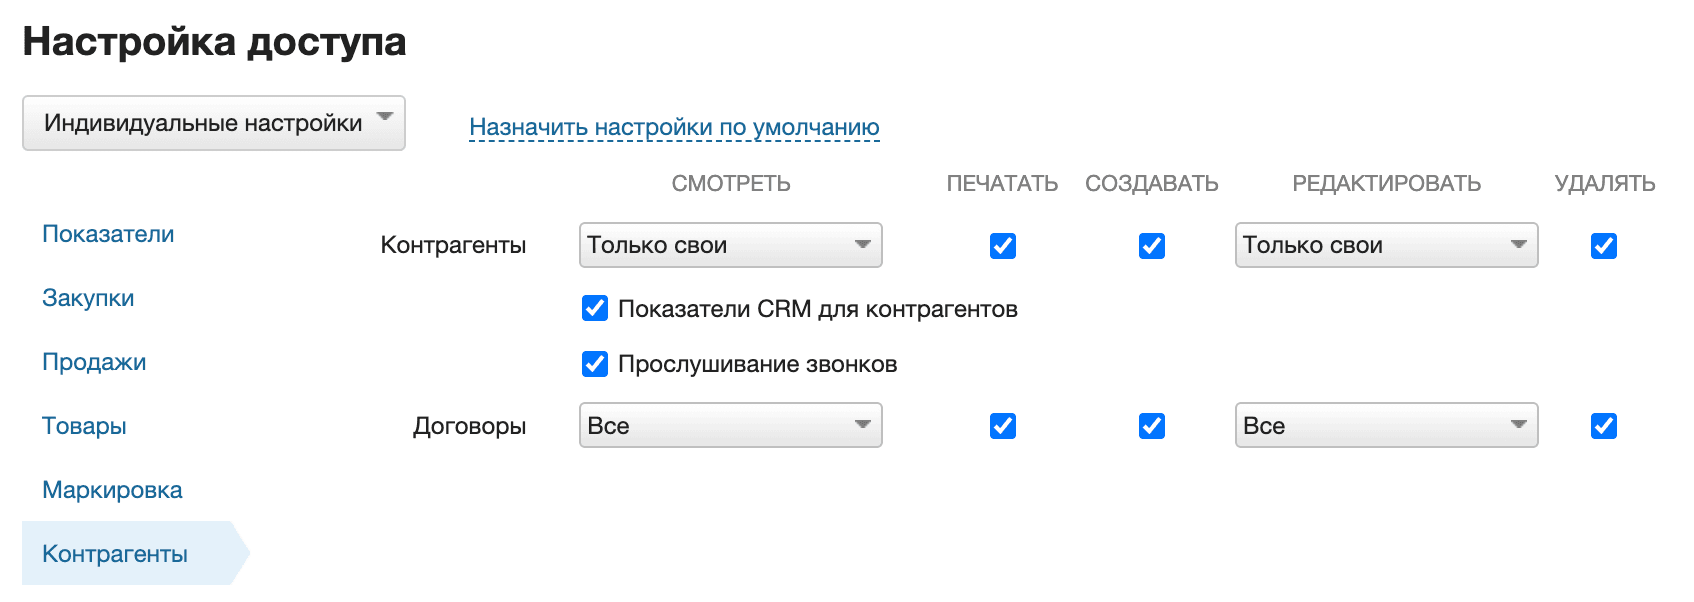This screenshot has height=602, width=1694.
Task: Disable the Создавать permission for Контрагенты
Action: (x=1151, y=245)
